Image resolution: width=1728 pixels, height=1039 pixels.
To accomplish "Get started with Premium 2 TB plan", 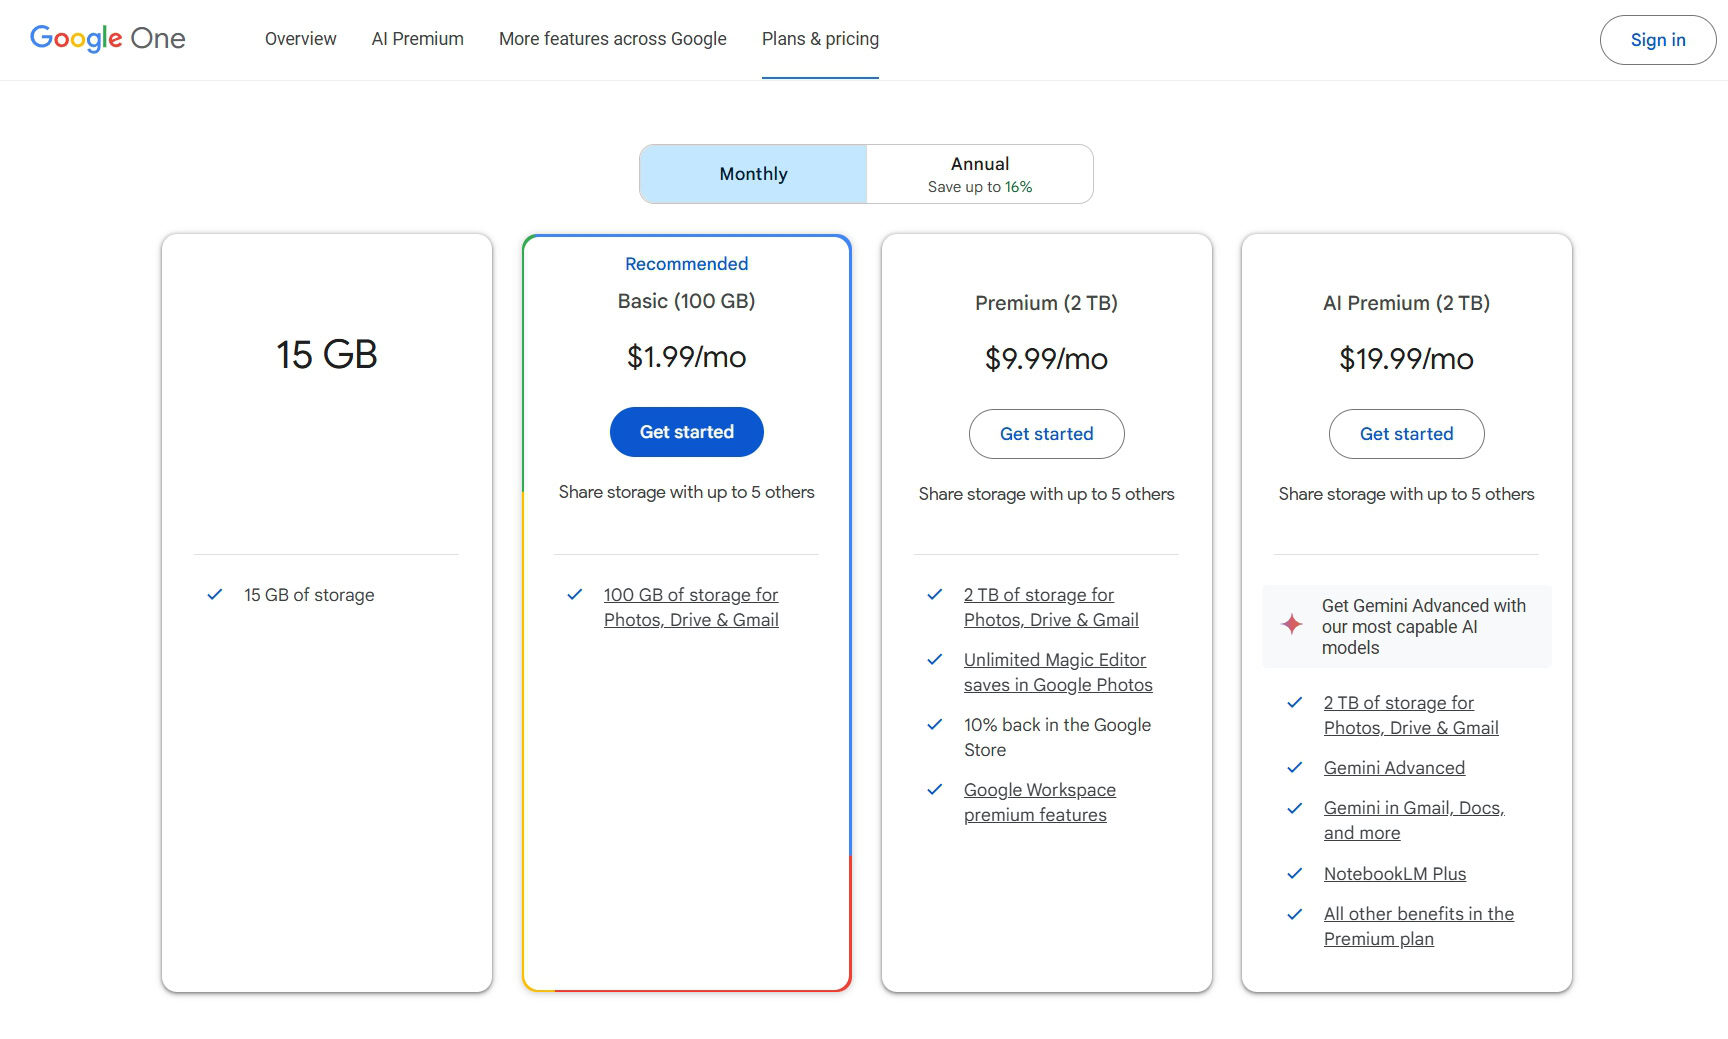I will click(1046, 434).
